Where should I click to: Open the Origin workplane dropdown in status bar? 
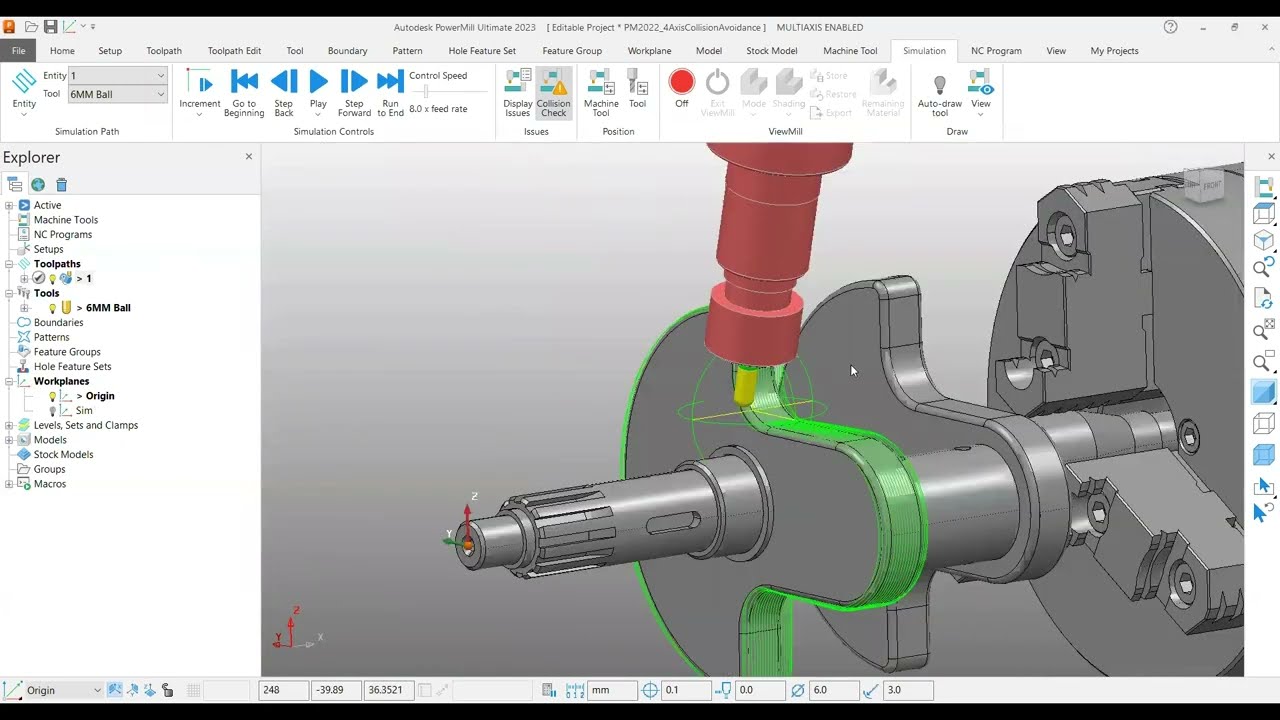[63, 690]
